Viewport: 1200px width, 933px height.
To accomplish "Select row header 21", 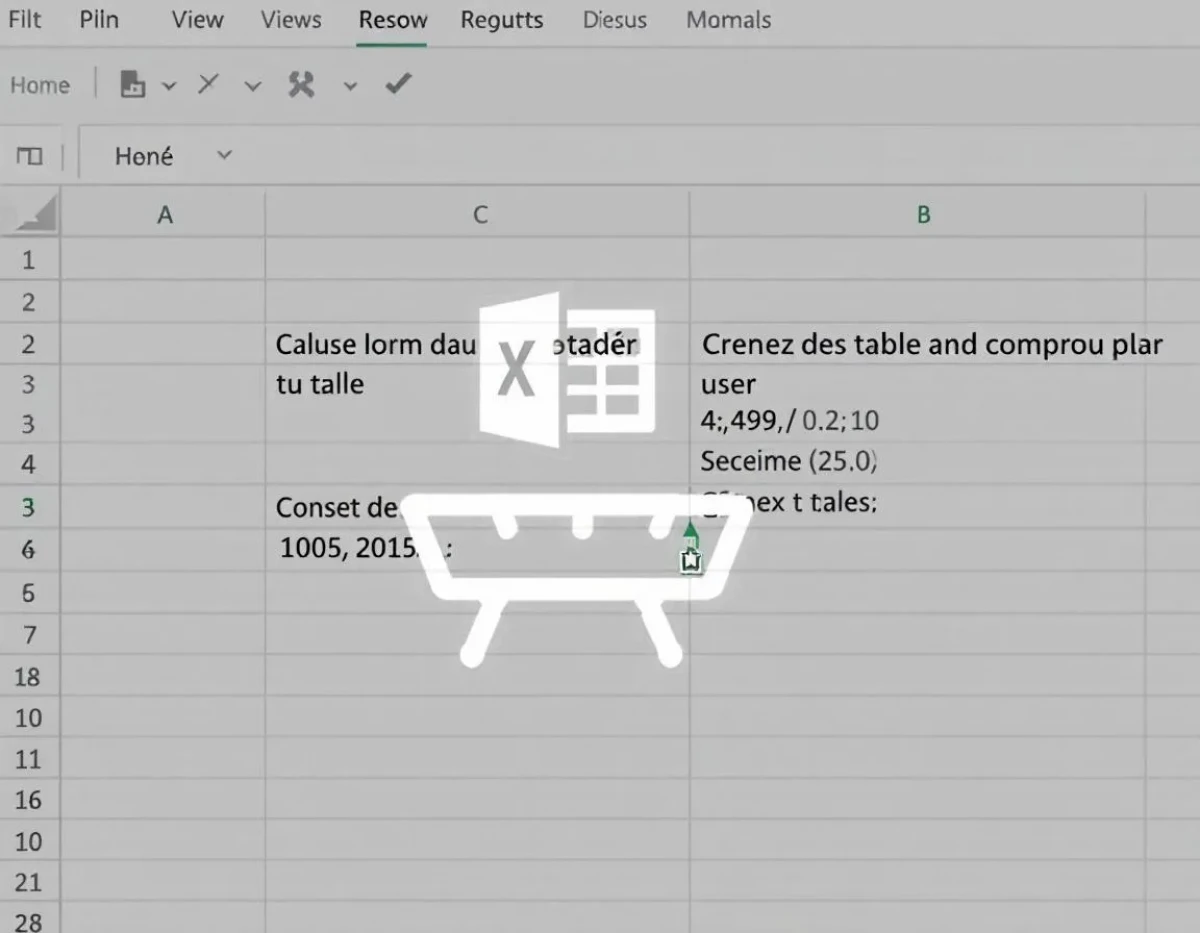I will pyautogui.click(x=28, y=881).
